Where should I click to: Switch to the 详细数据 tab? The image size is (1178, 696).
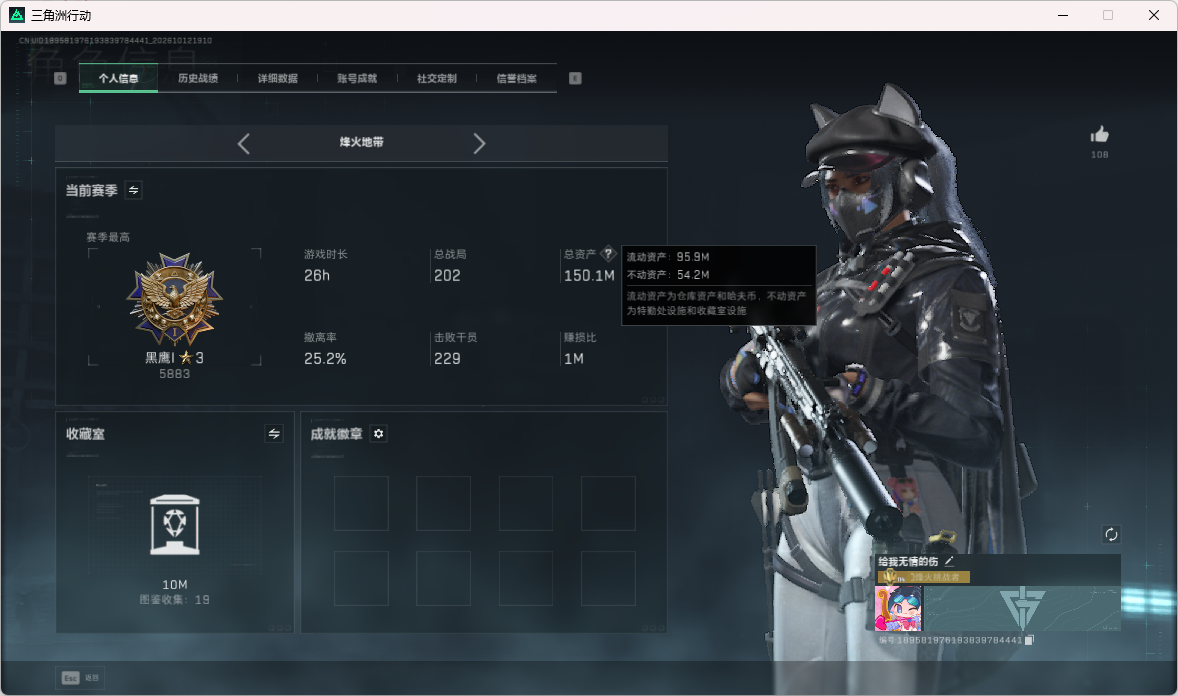click(277, 78)
